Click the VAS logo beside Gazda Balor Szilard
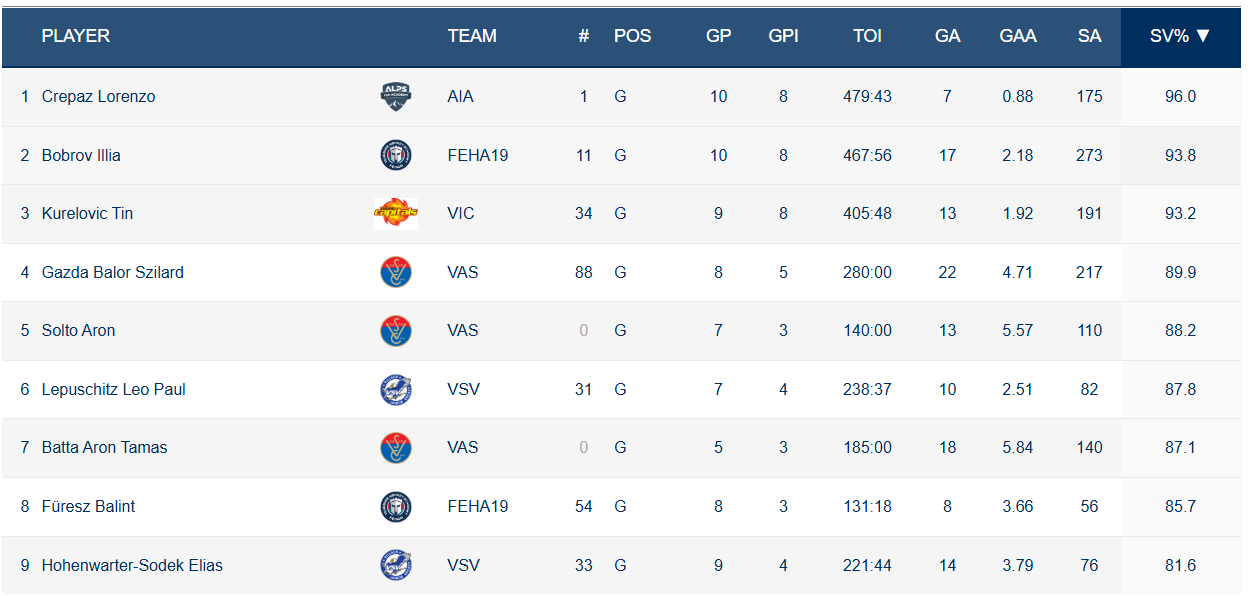 click(x=396, y=272)
